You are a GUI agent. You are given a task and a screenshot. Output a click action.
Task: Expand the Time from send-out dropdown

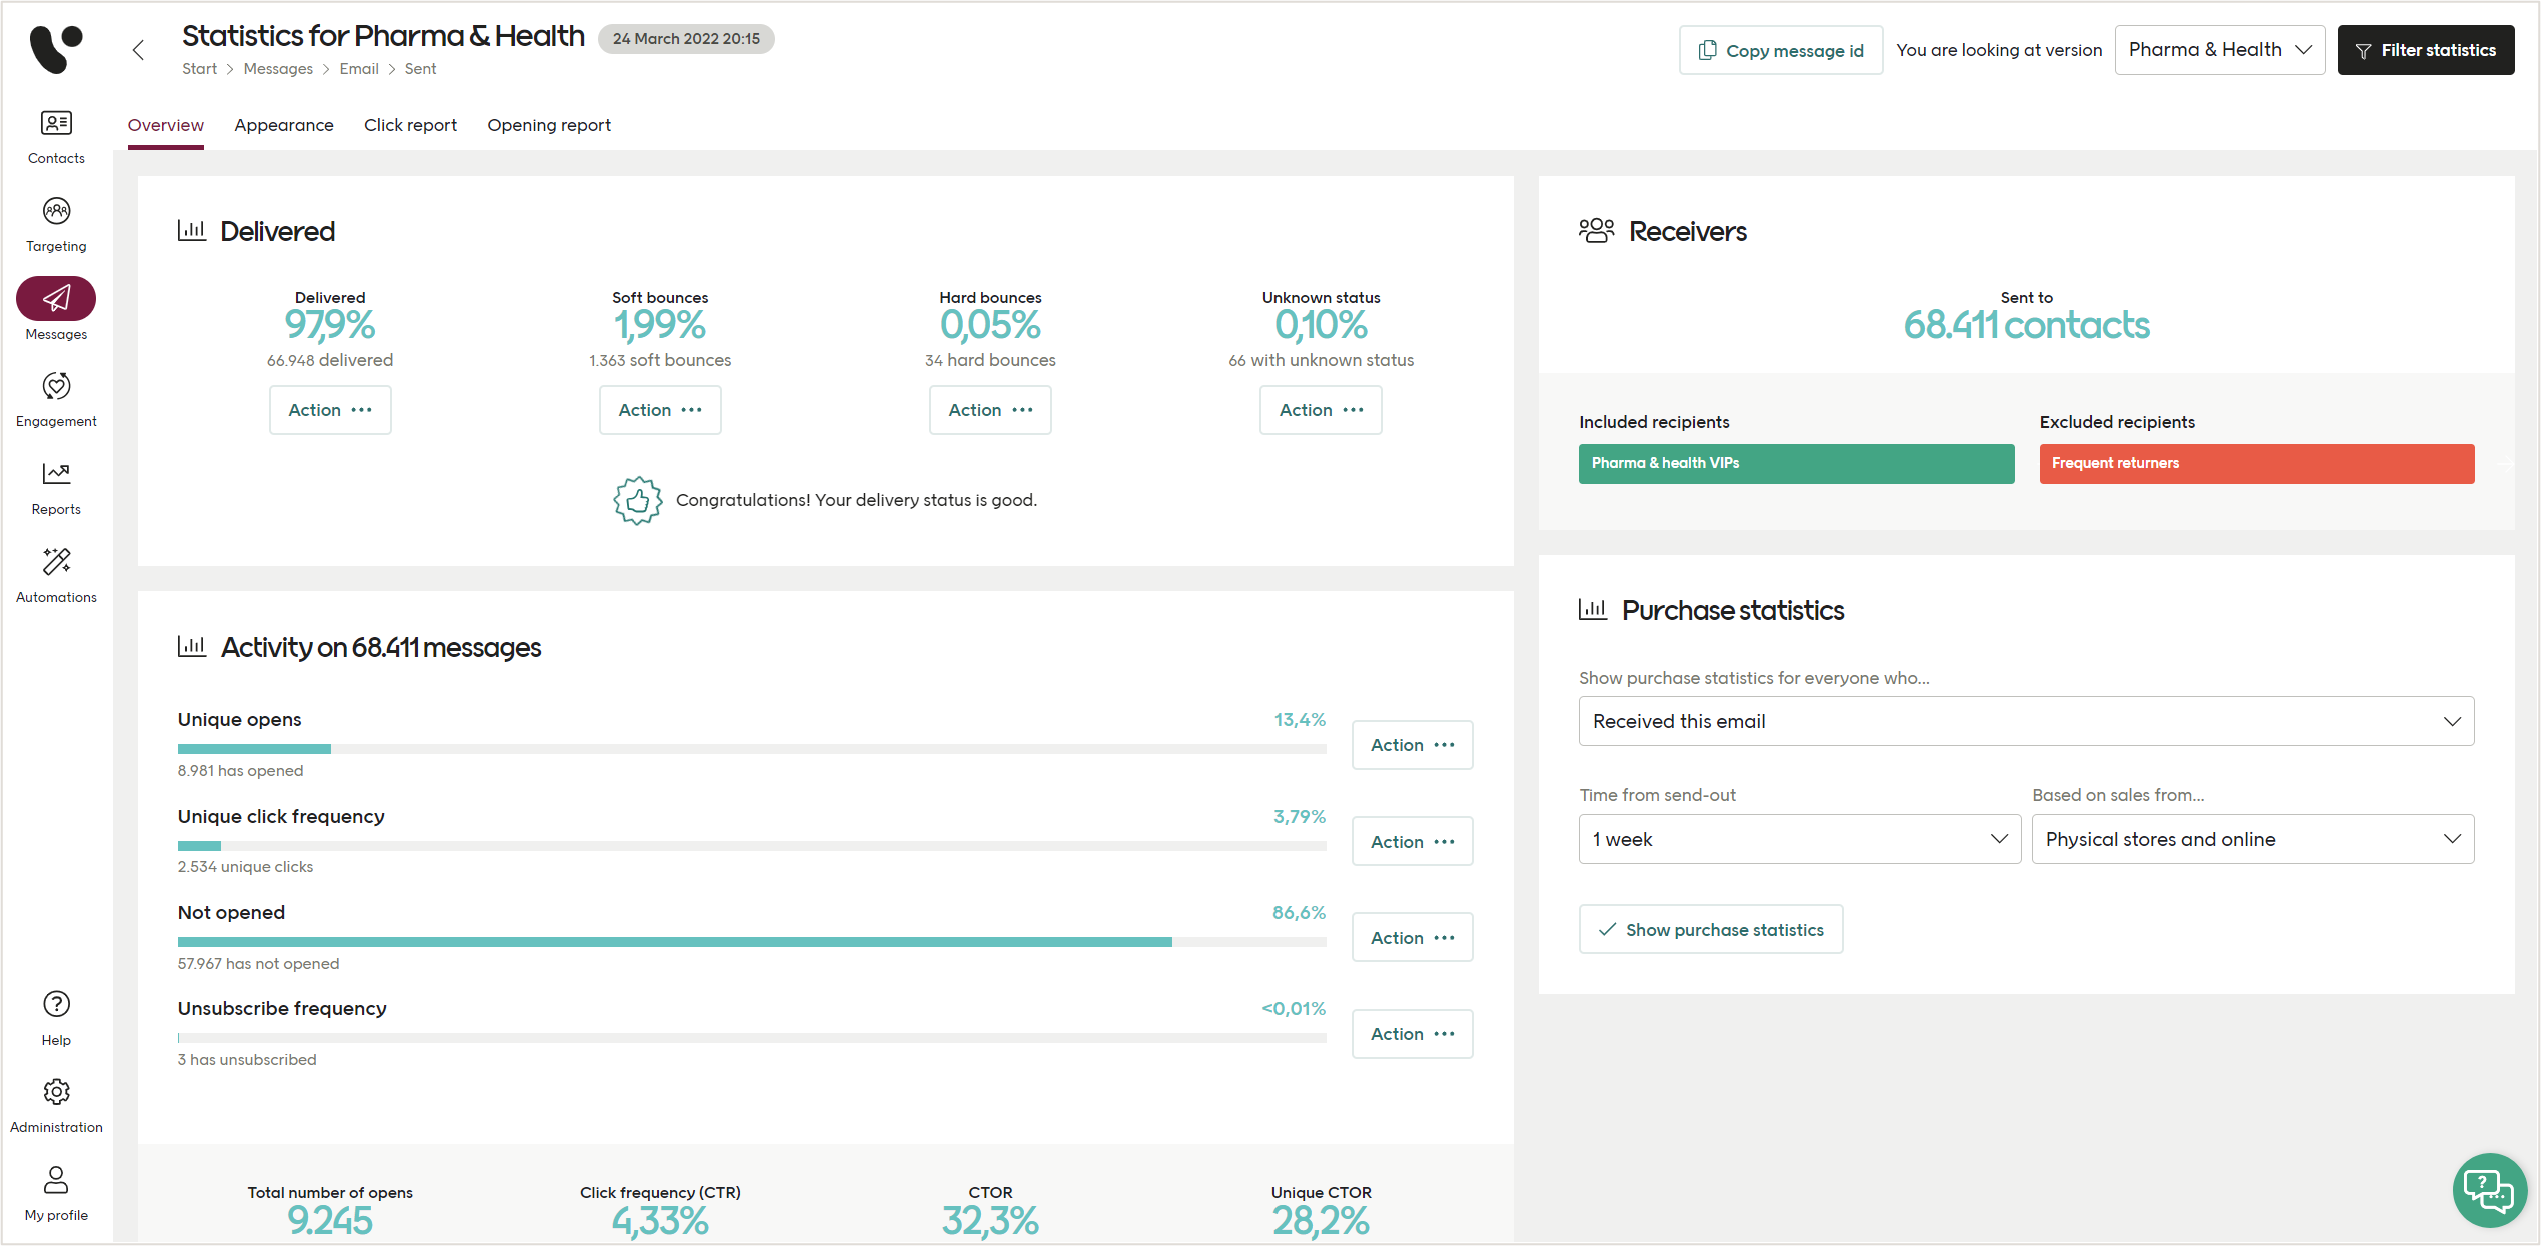click(x=1798, y=839)
